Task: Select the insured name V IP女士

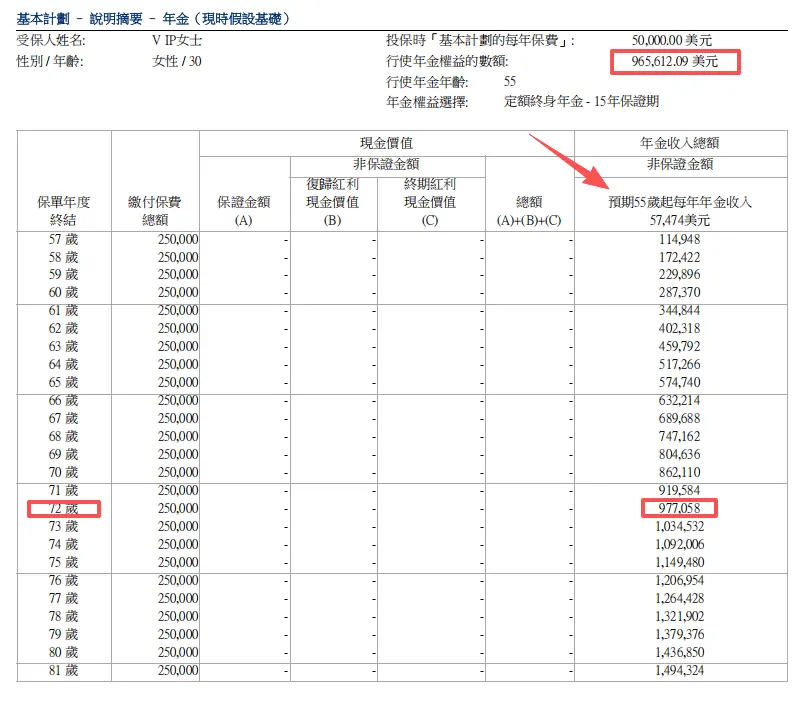Action: (x=177, y=40)
